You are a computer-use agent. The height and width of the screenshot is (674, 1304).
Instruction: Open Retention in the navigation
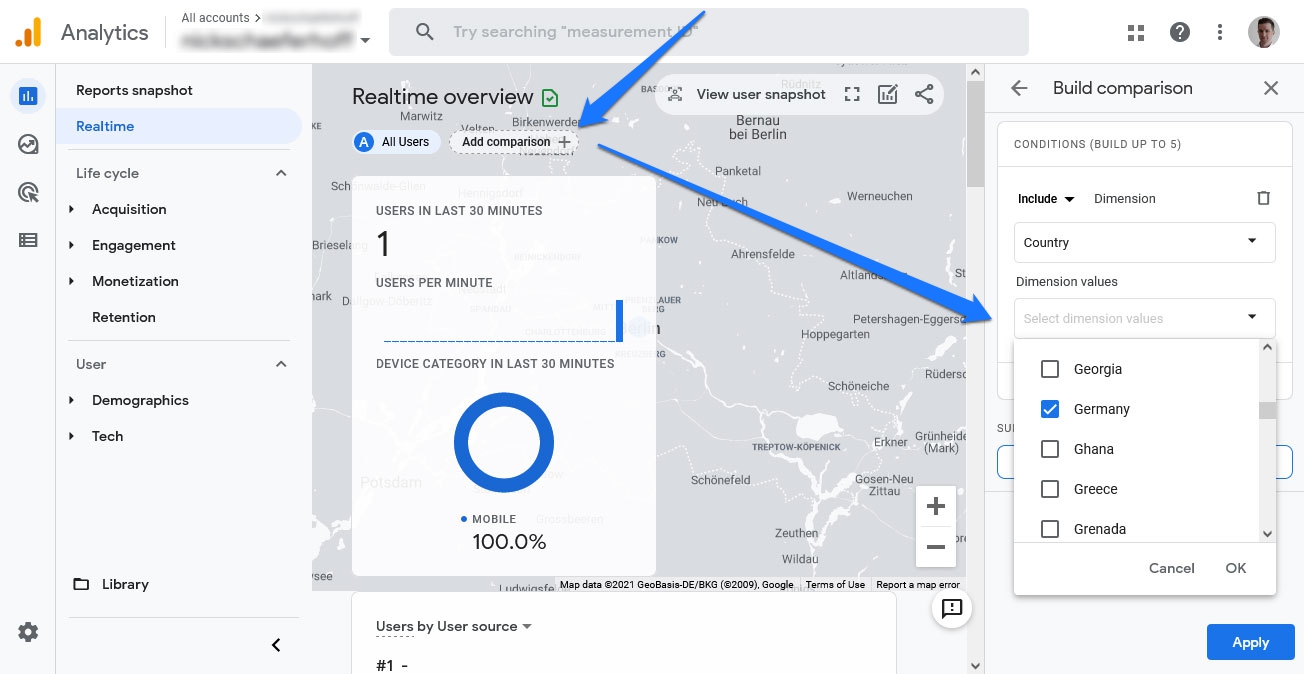coord(123,317)
